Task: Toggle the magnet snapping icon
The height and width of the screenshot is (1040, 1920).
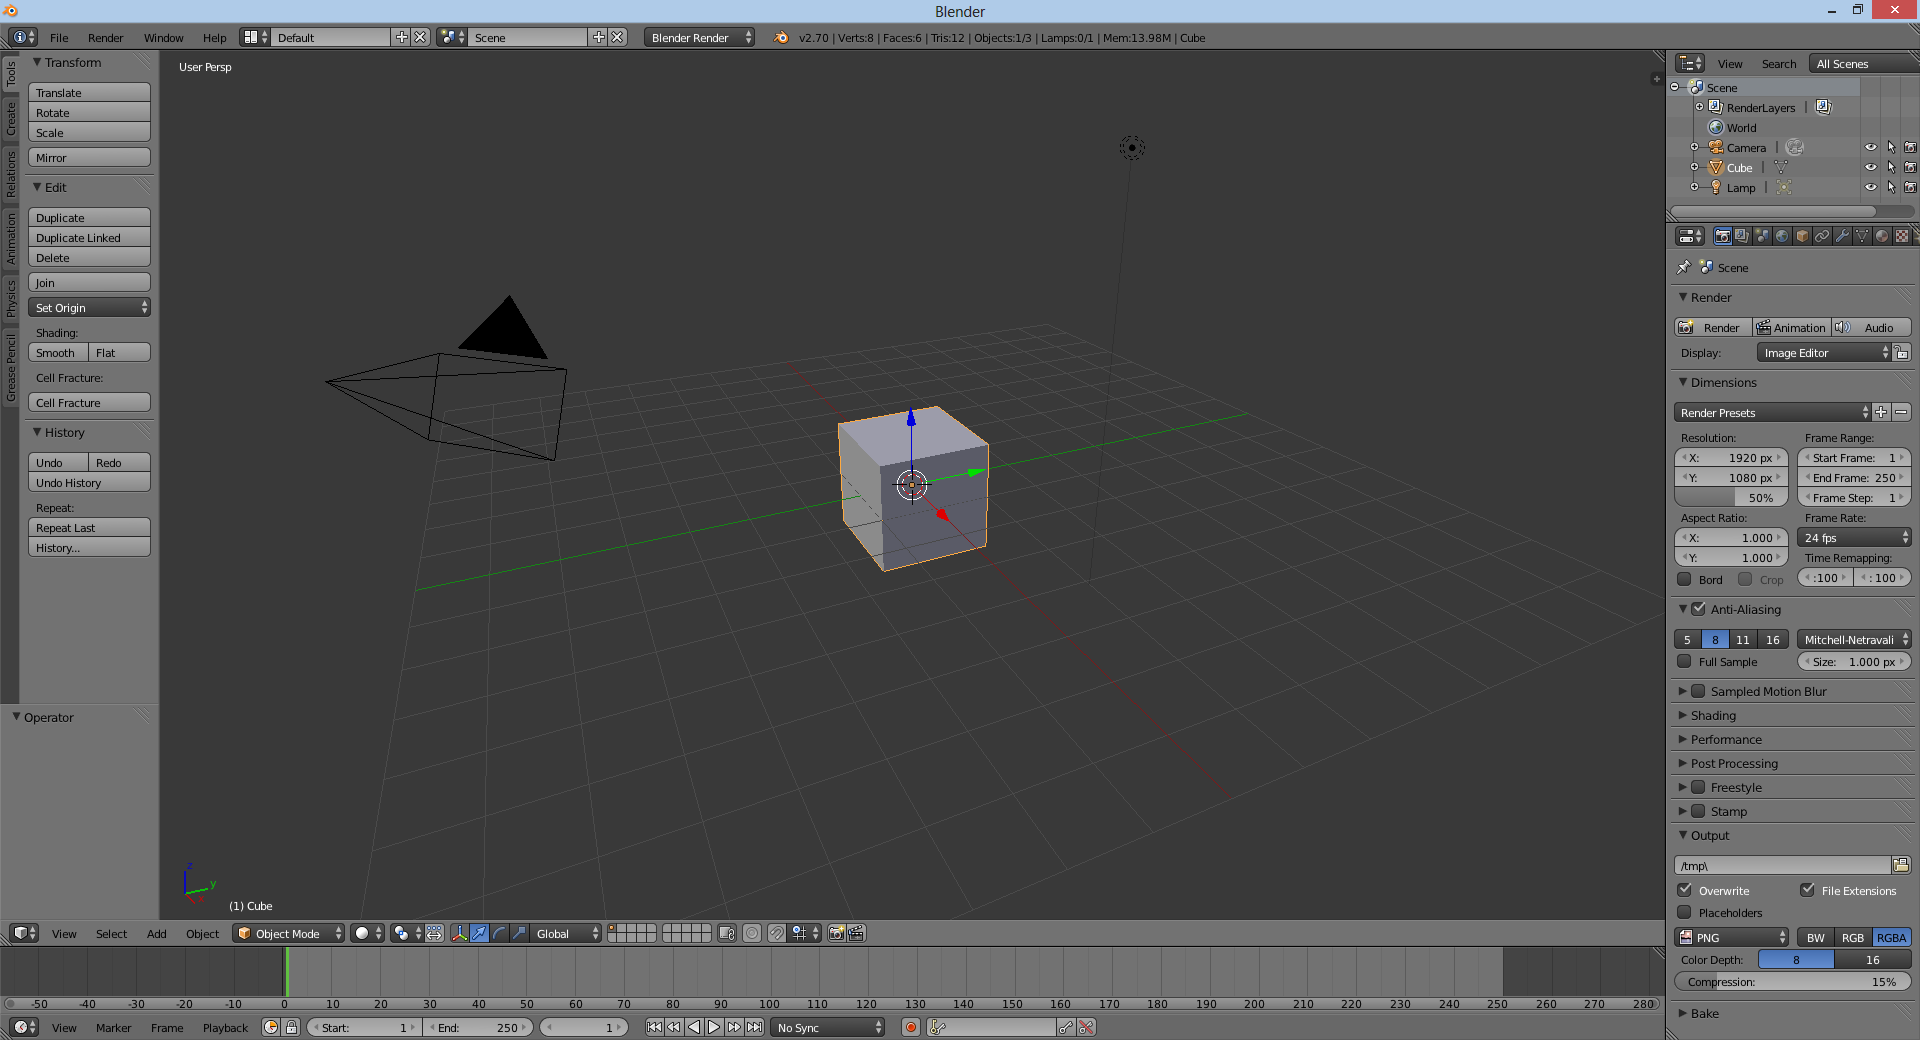Action: (x=779, y=934)
